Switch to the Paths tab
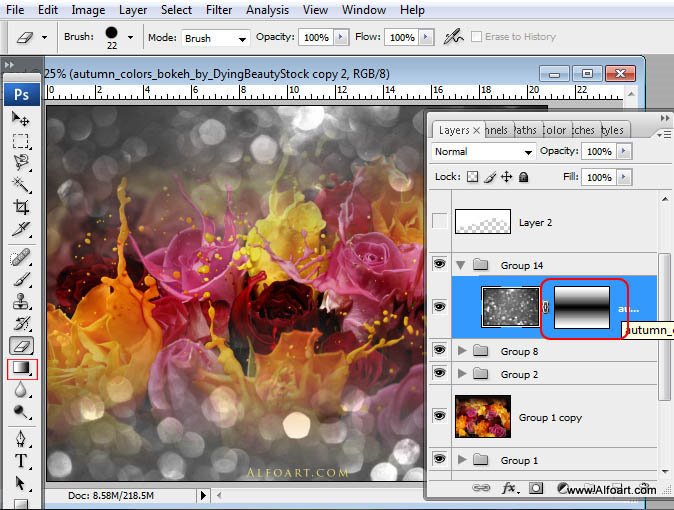The height and width of the screenshot is (510, 674). (526, 130)
